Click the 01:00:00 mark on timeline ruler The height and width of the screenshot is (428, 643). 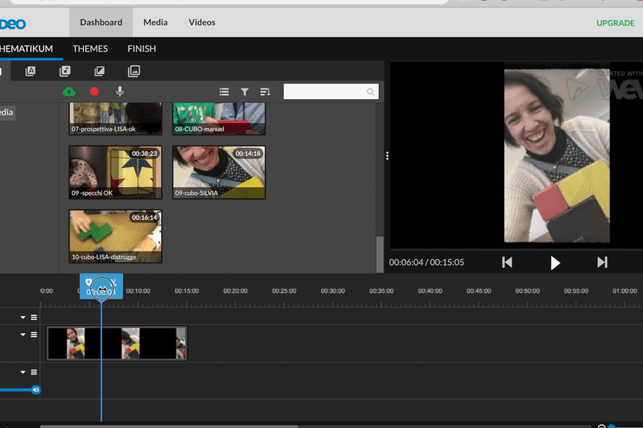coord(625,291)
